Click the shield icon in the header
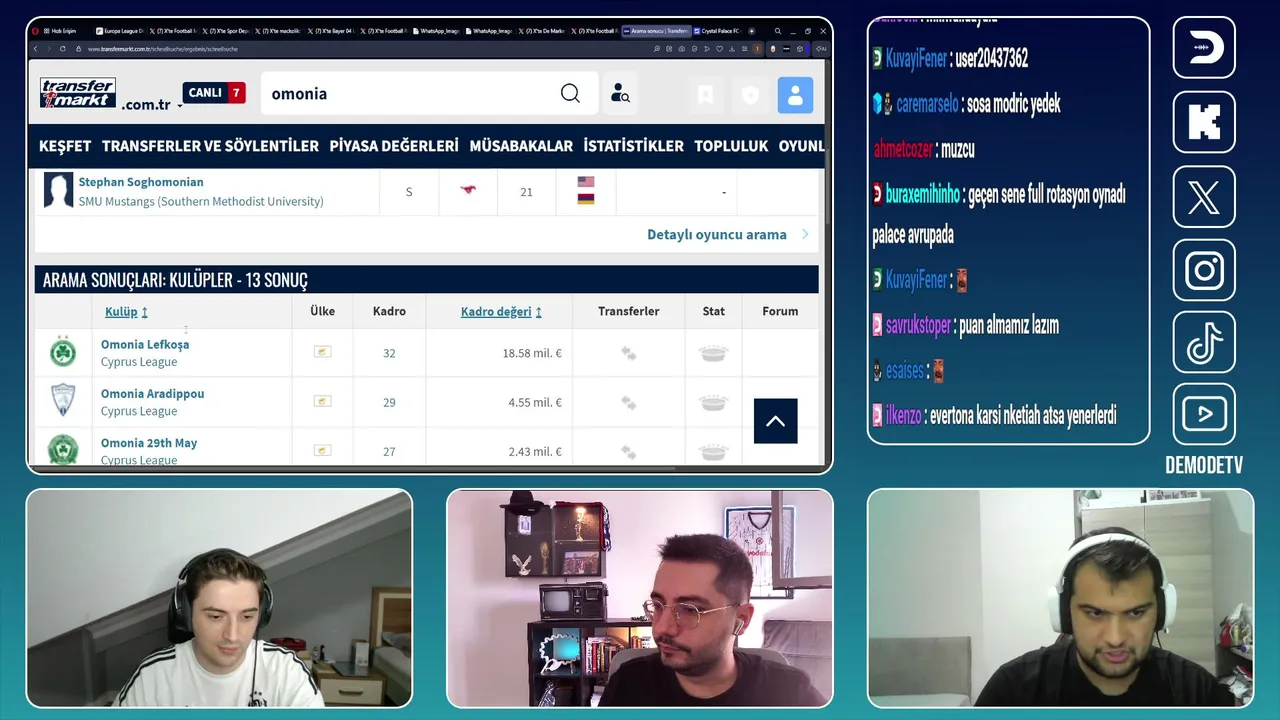The image size is (1280, 720). point(750,95)
